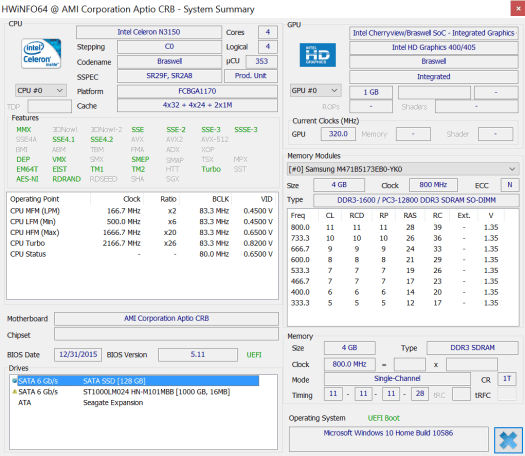Image resolution: width=525 pixels, height=456 pixels.
Task: Click the blue X close icon at the bottom right
Action: (508, 440)
